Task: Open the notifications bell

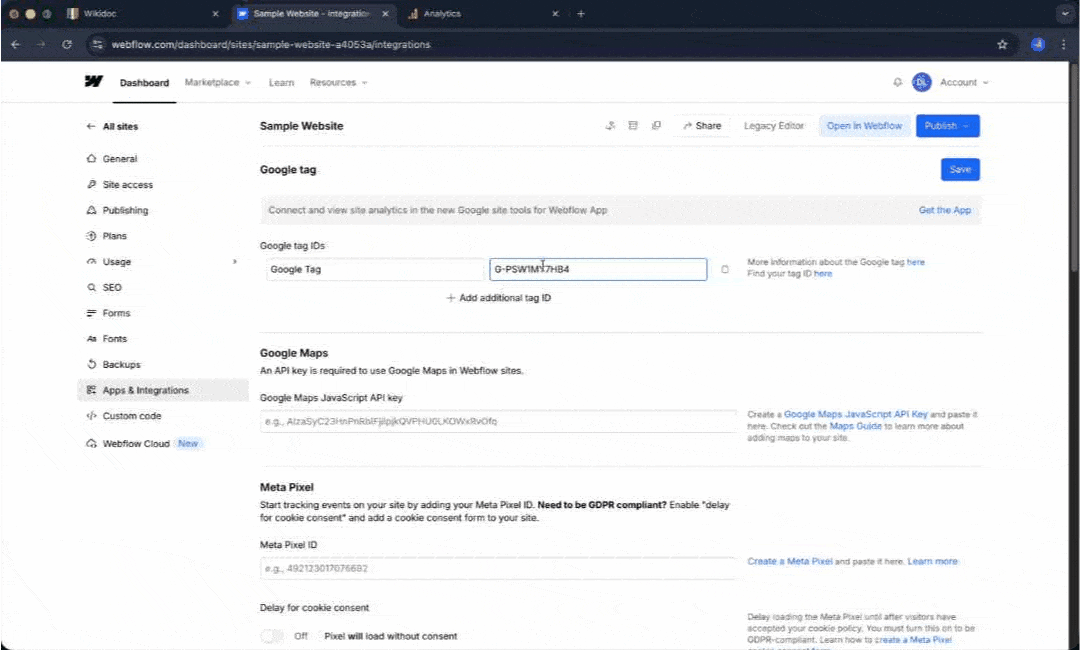Action: point(897,82)
